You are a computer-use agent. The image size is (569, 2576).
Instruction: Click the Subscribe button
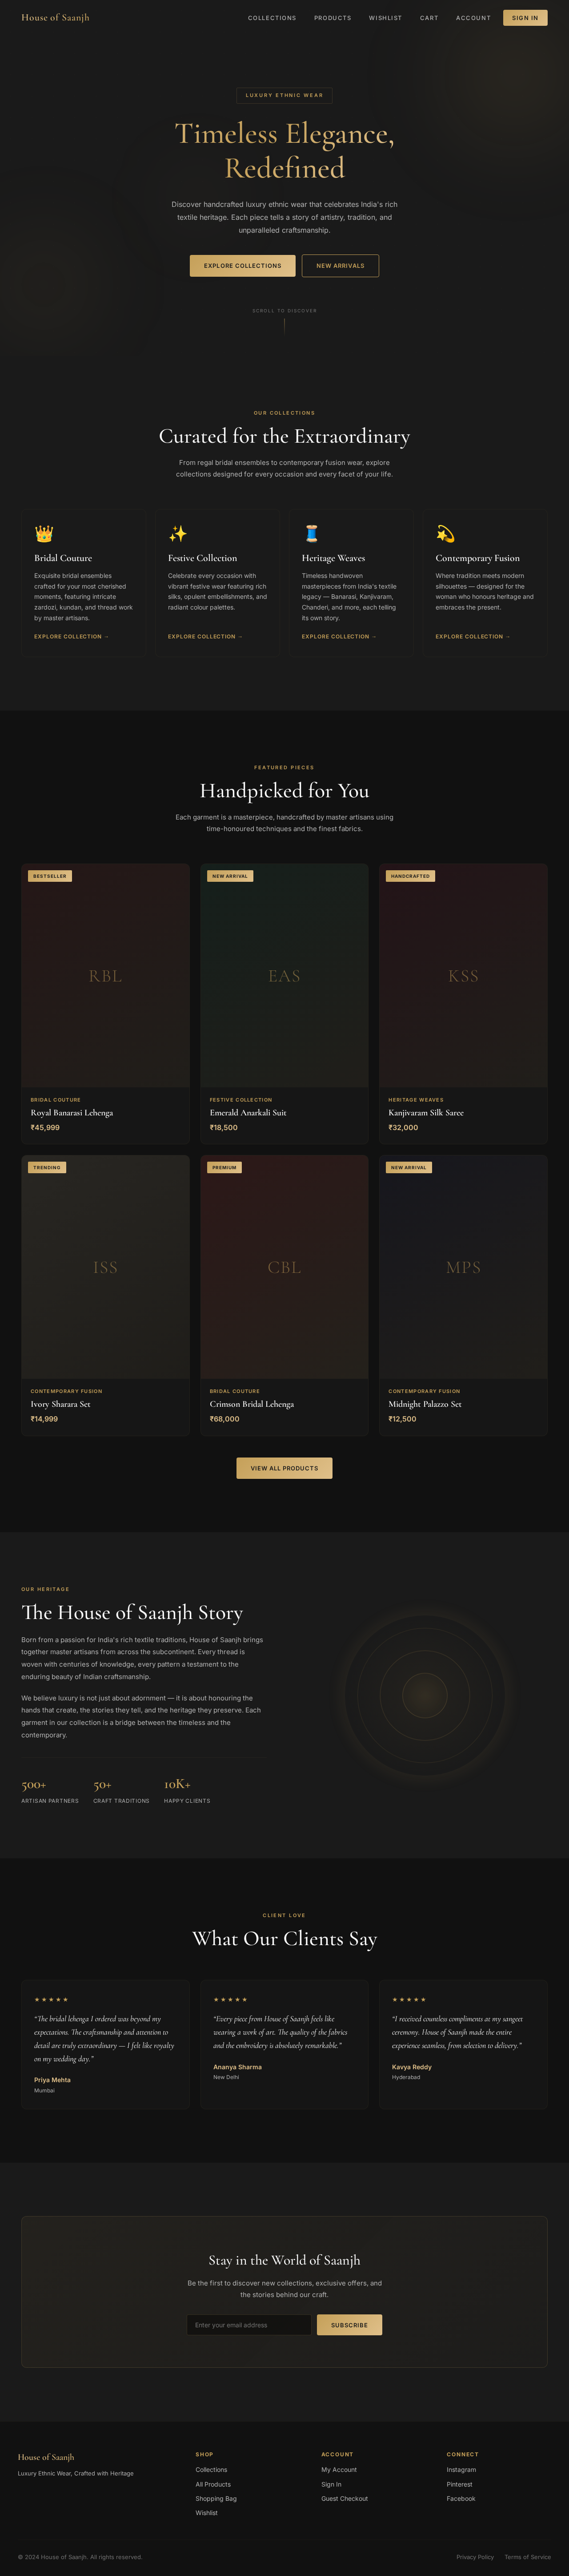pos(349,2325)
